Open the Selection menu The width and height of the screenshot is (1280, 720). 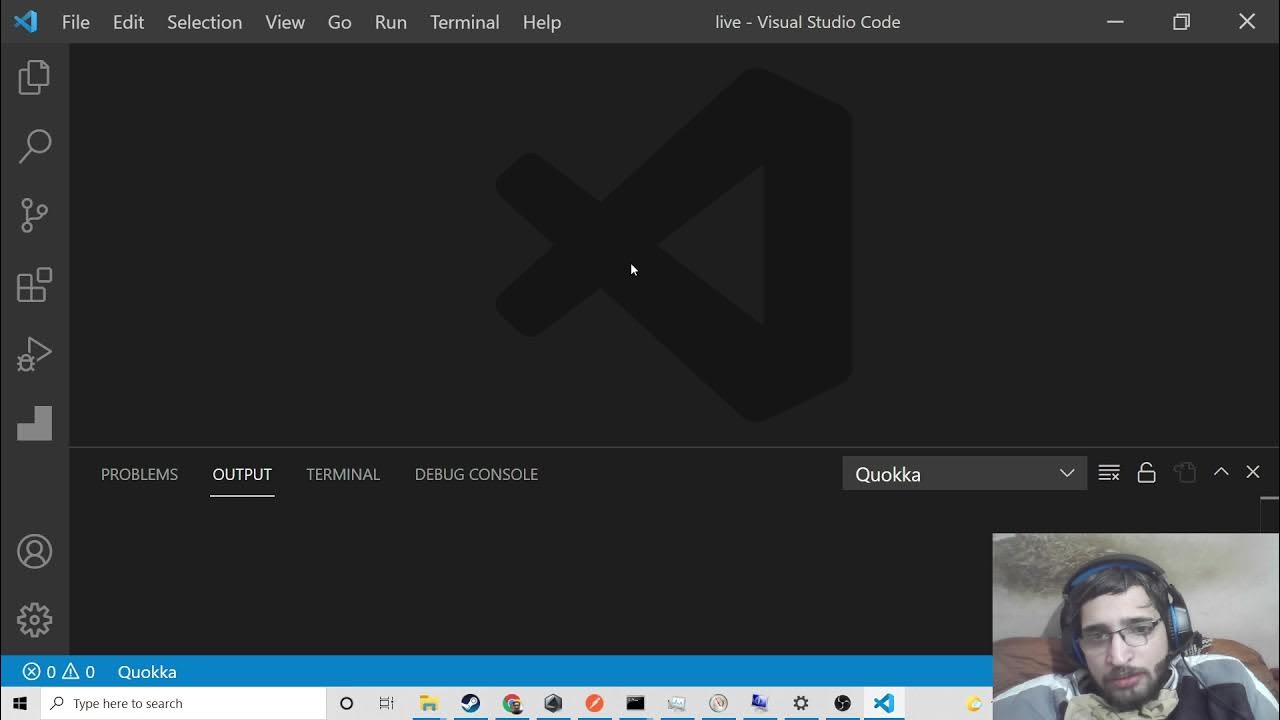coord(204,22)
